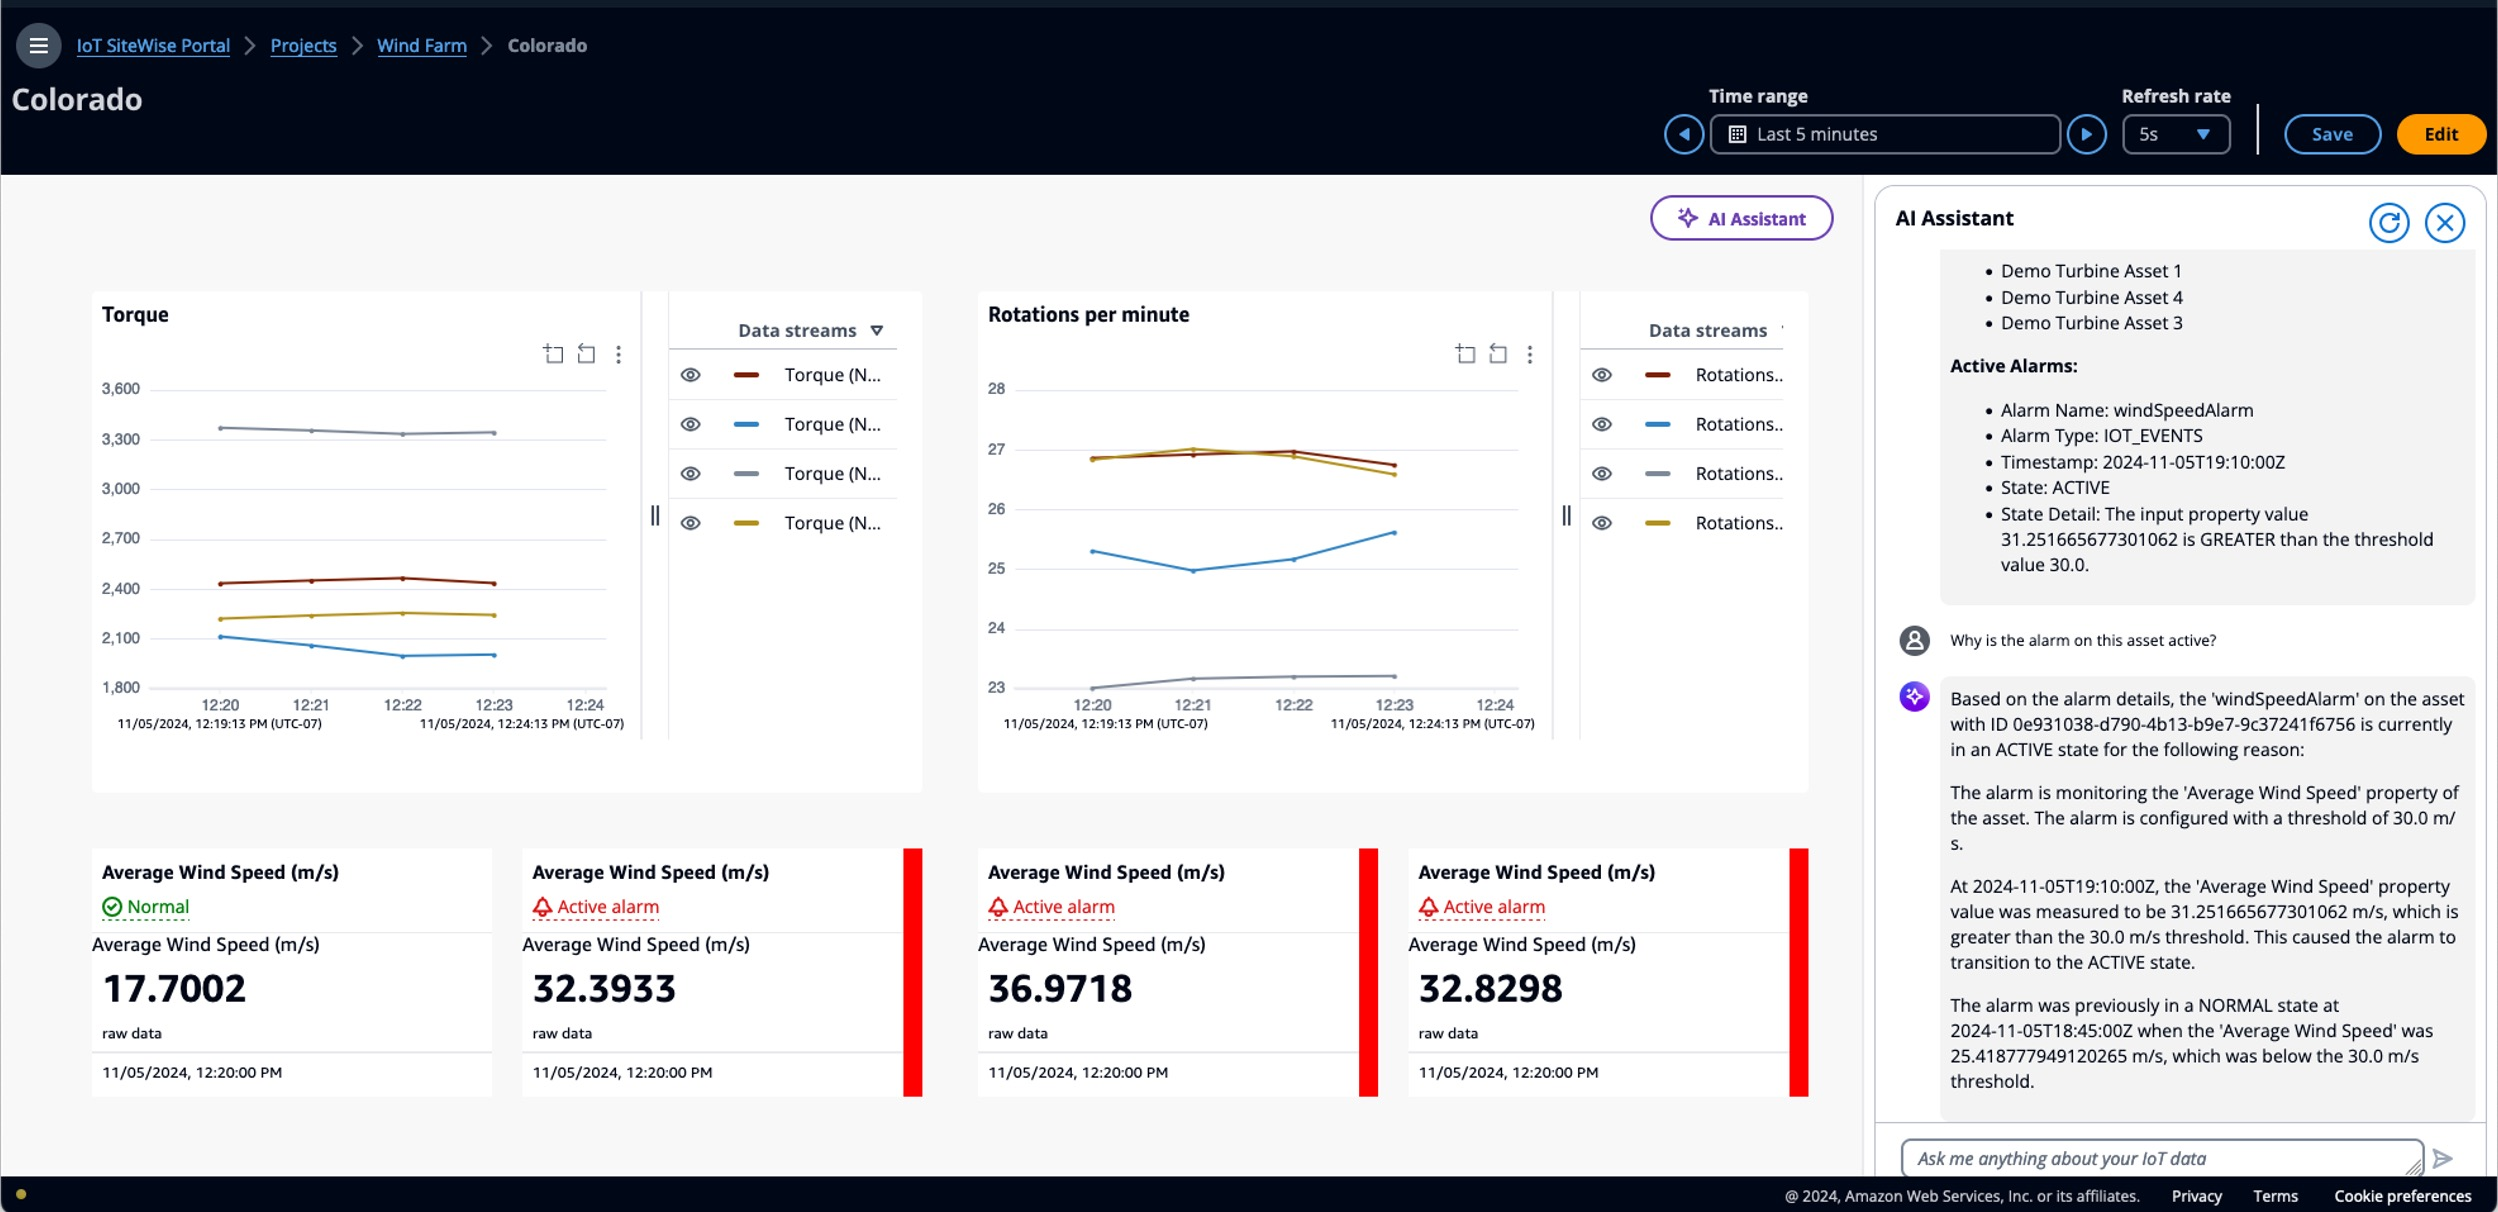
Task: Step time range forward with right arrow
Action: [2086, 134]
